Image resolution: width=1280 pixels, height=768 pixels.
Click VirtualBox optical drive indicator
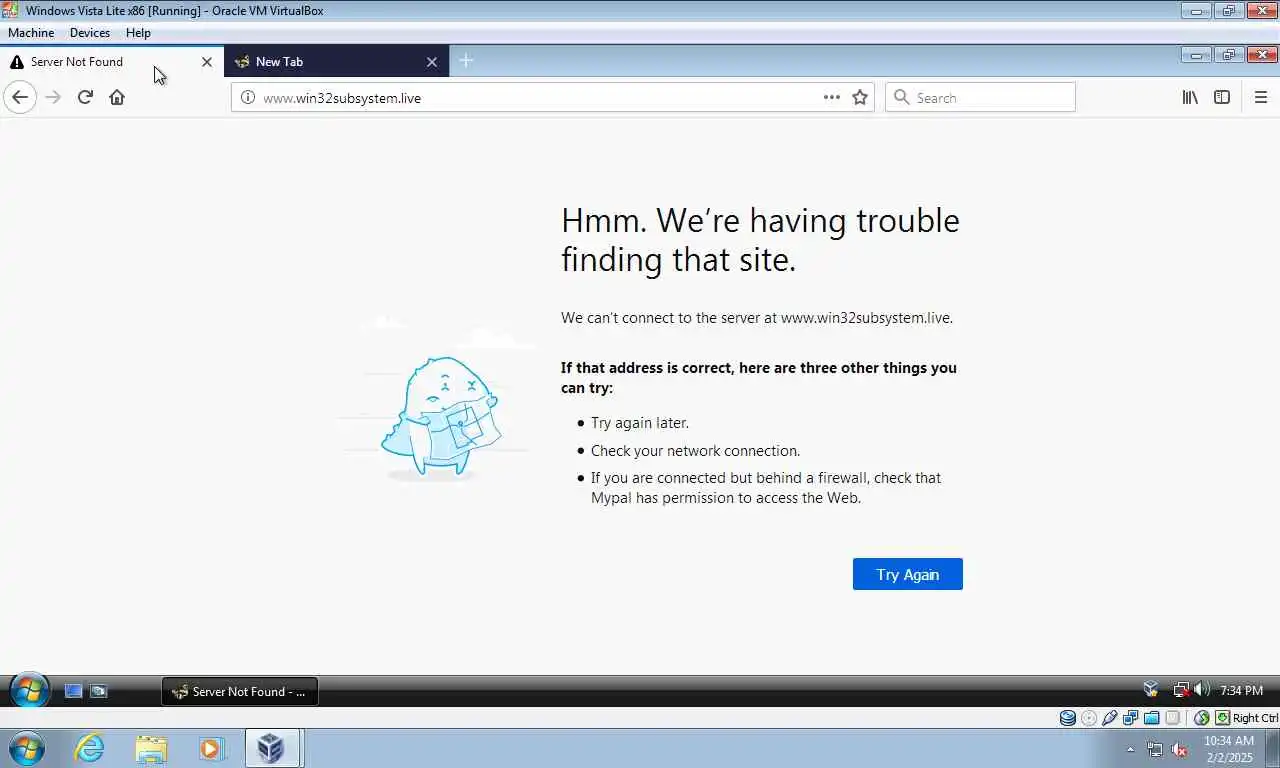tap(1089, 718)
